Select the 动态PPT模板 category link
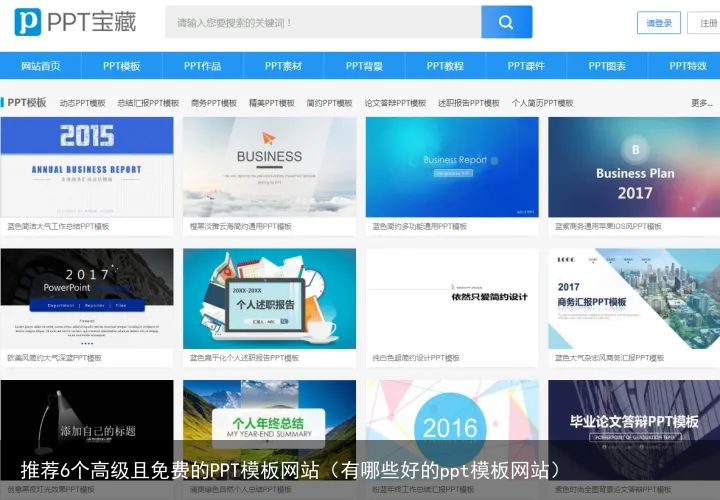 83,103
